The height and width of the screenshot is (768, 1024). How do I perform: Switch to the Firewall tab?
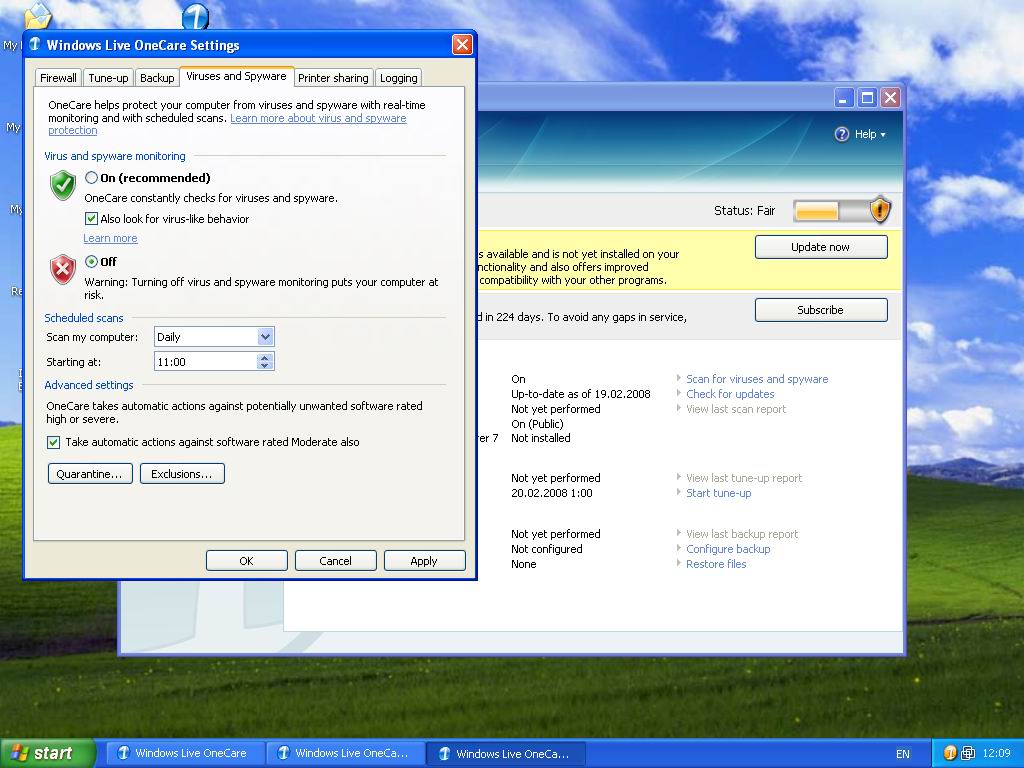[58, 78]
